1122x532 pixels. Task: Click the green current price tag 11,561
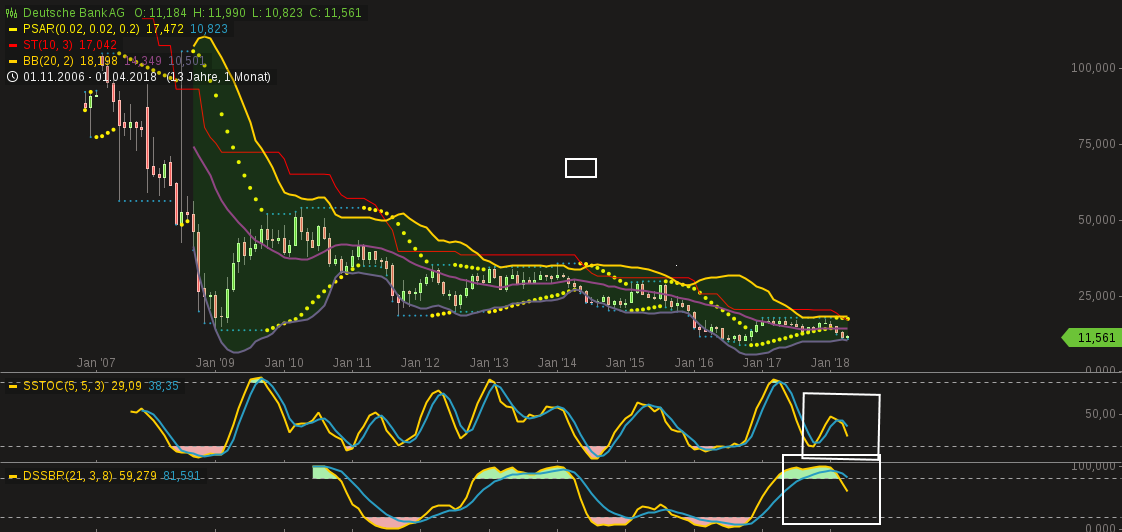point(1091,338)
